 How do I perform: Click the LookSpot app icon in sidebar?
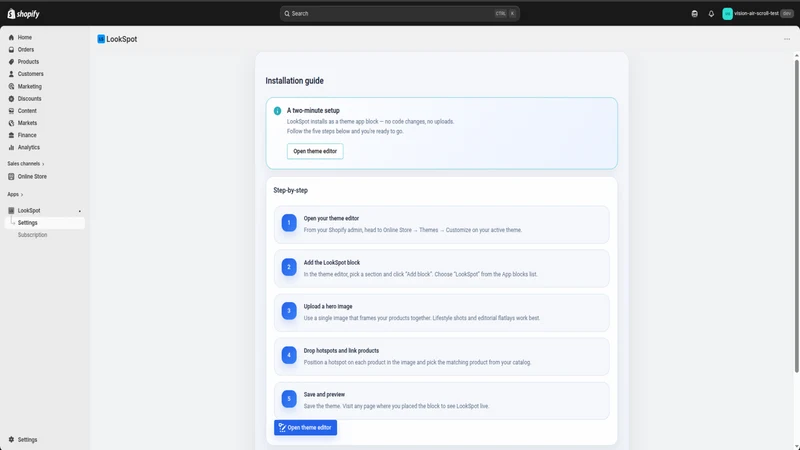click(x=11, y=210)
